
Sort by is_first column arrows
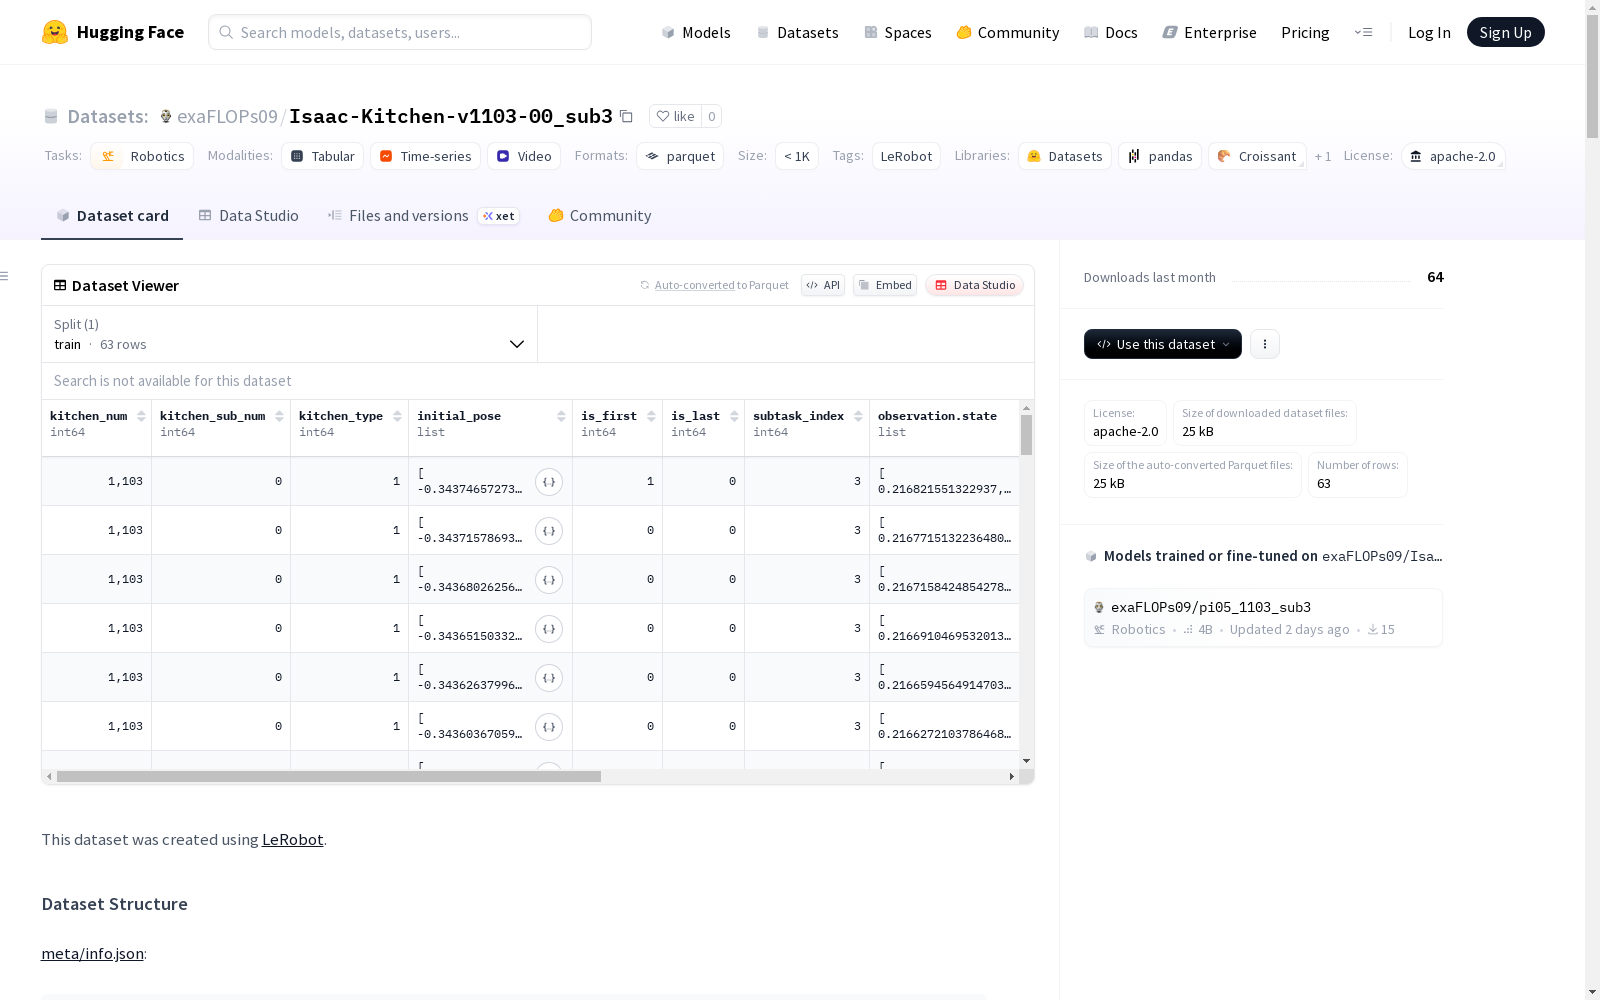651,416
